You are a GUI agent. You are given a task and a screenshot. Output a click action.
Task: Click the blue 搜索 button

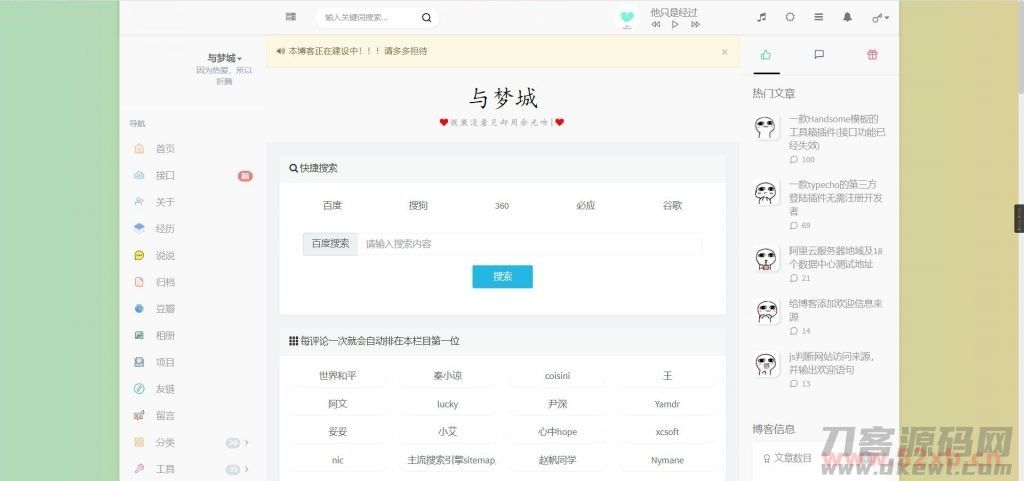point(503,277)
